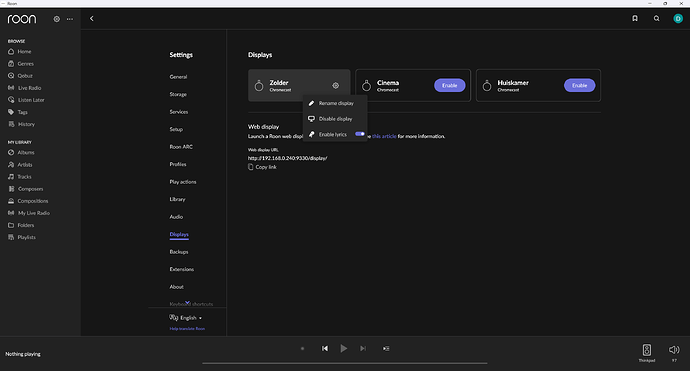This screenshot has width=690, height=371.
Task: Expand more settings with the down chevron
Action: click(x=187, y=303)
